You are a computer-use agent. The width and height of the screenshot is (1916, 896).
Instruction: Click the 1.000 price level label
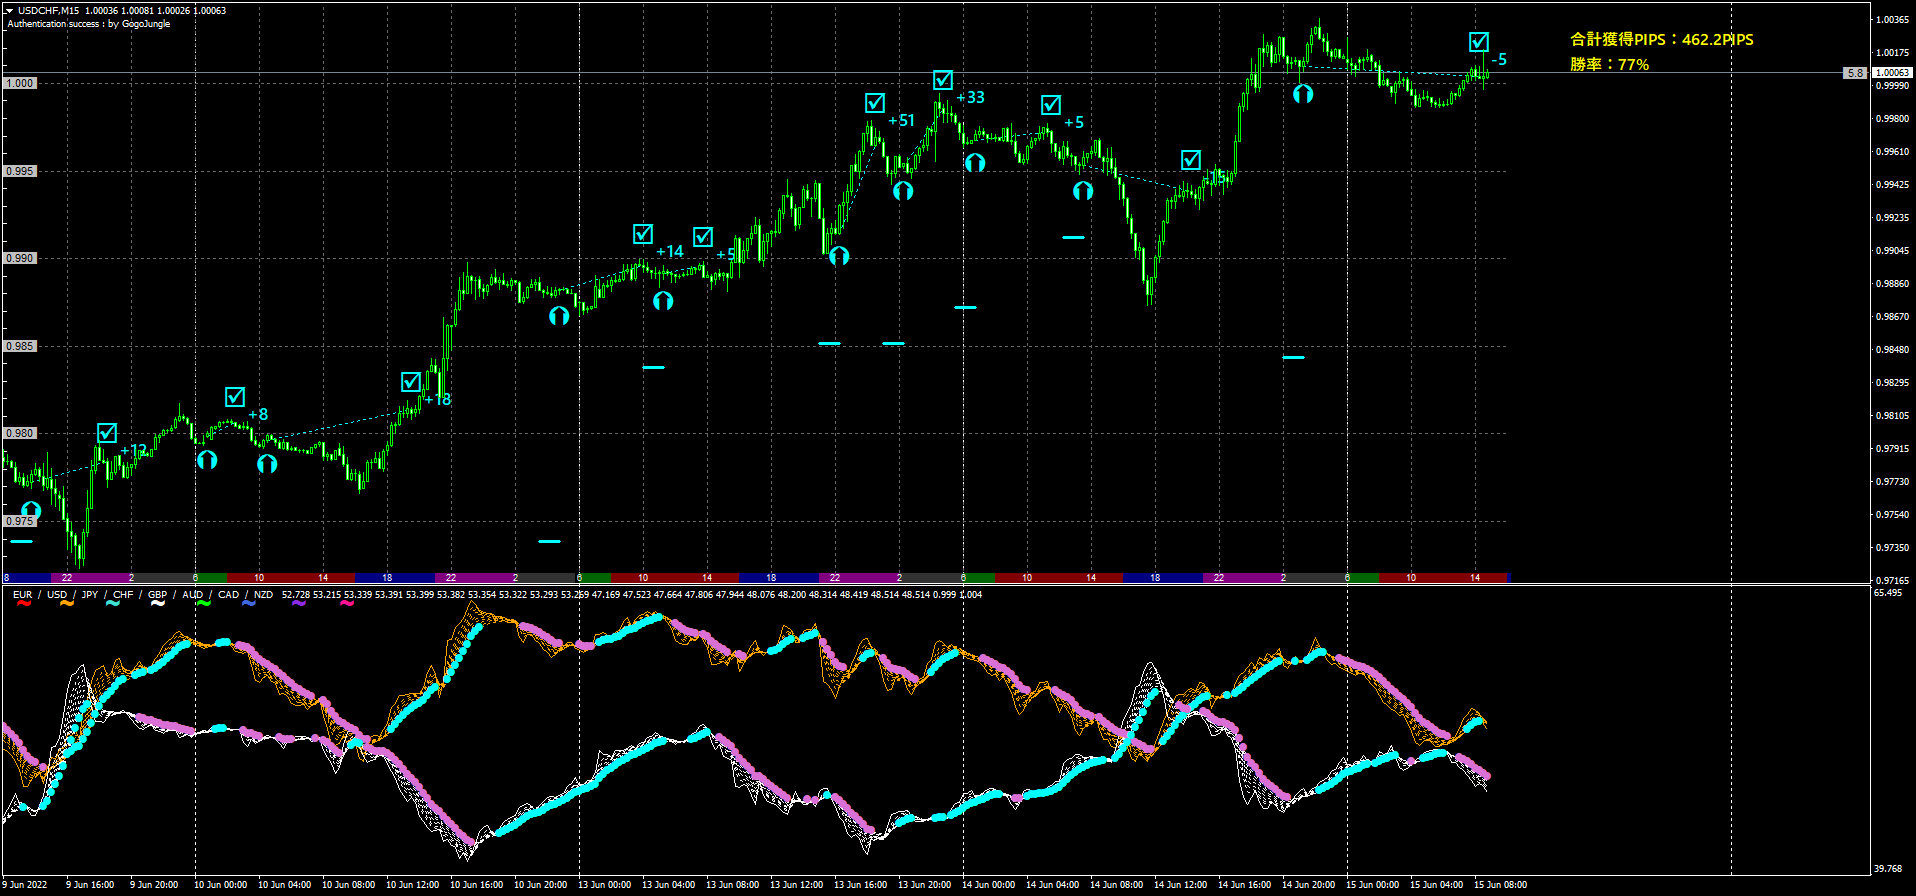20,83
